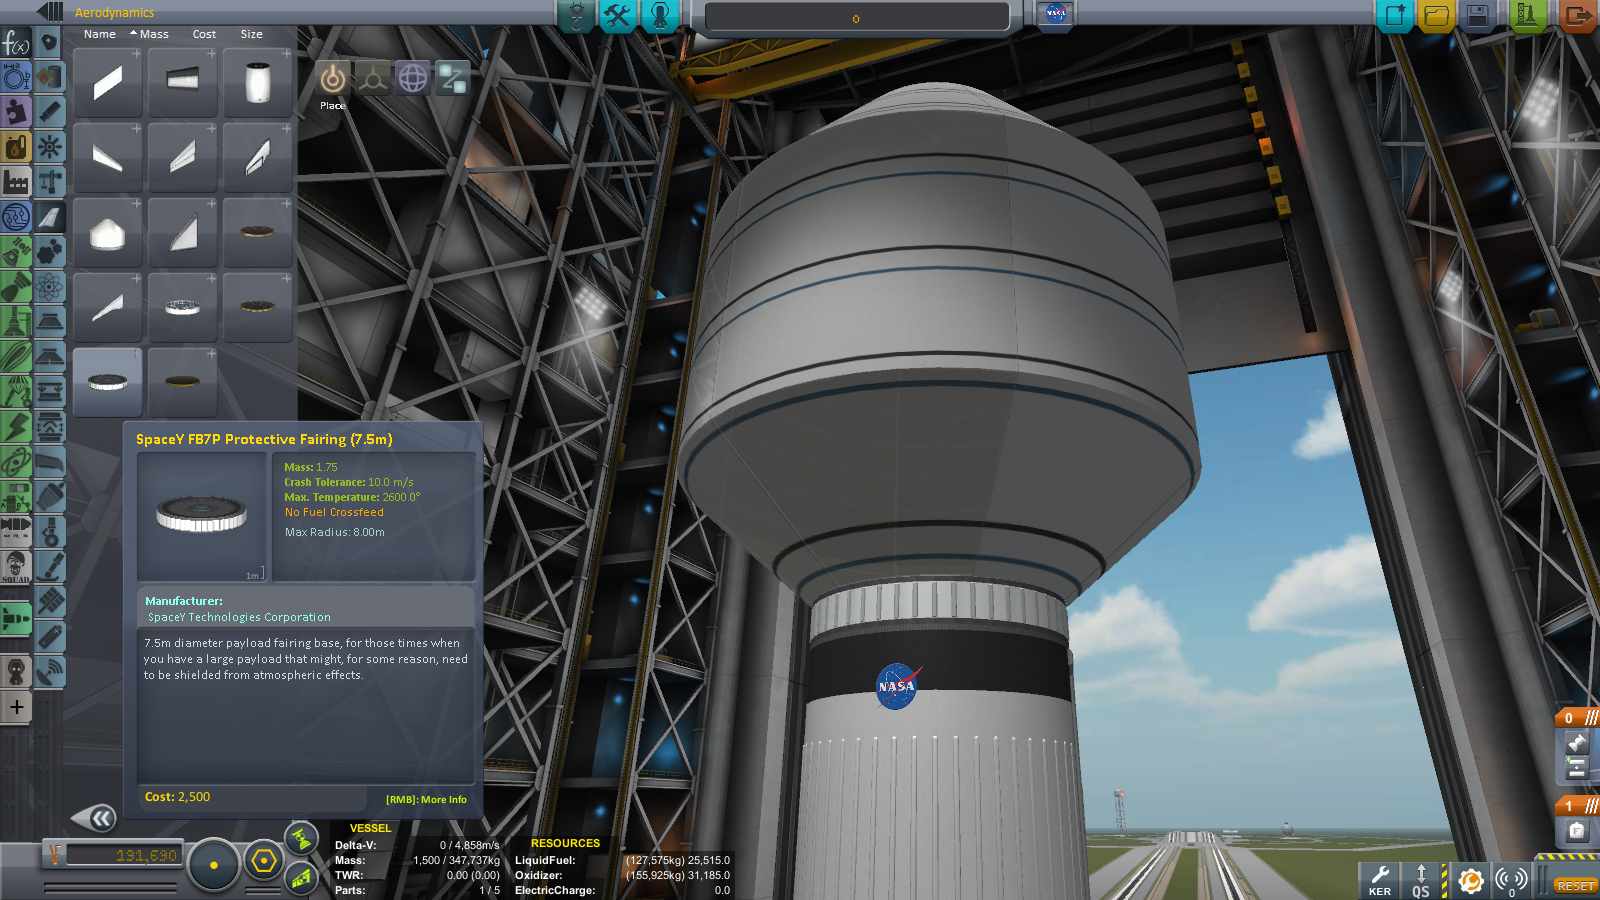Select the Offset gizmo tool

(x=373, y=77)
